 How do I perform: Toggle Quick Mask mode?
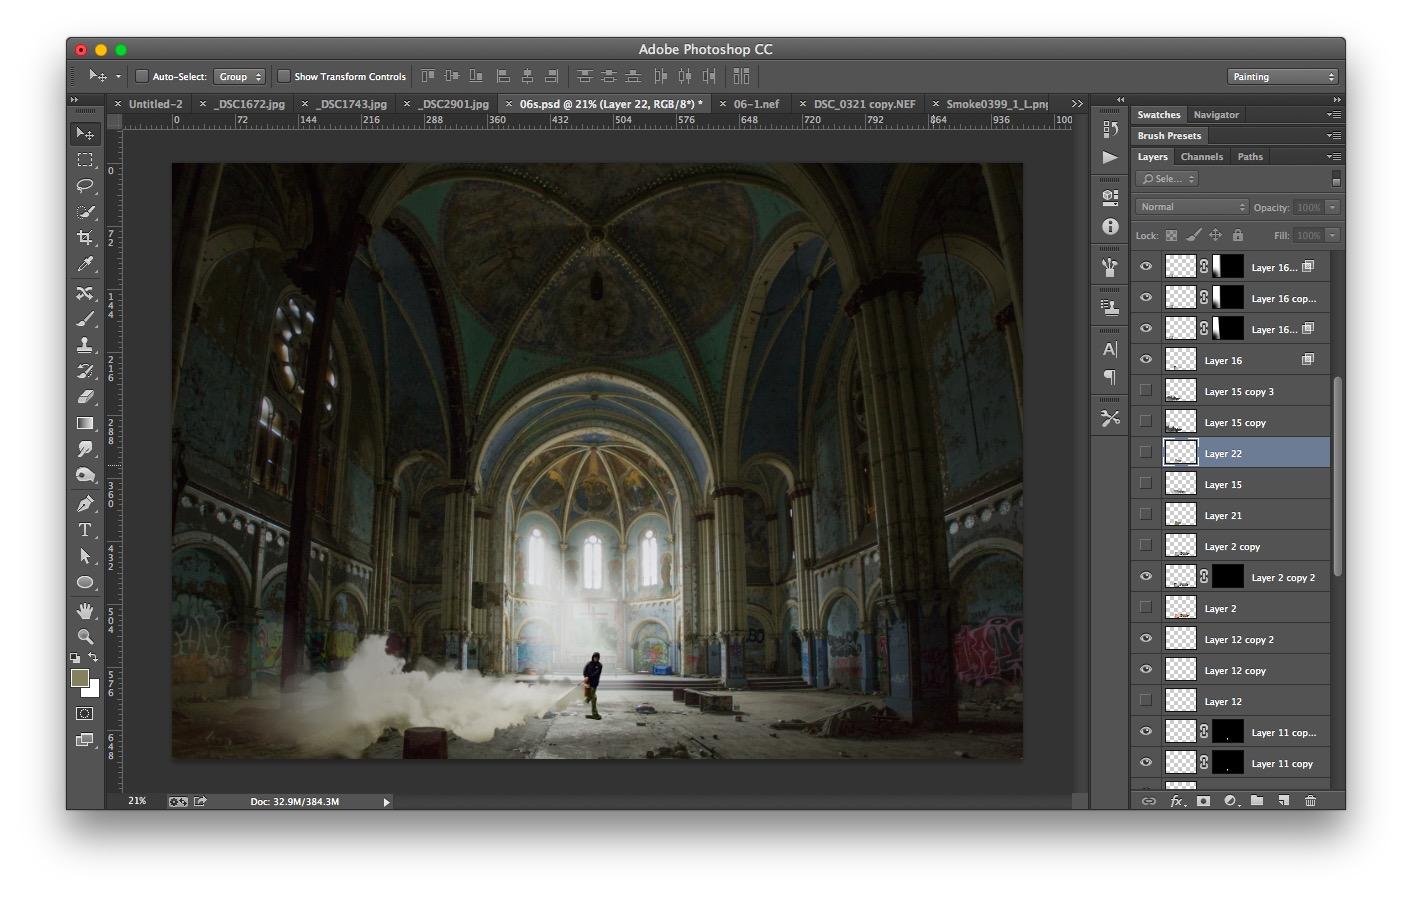[x=85, y=714]
